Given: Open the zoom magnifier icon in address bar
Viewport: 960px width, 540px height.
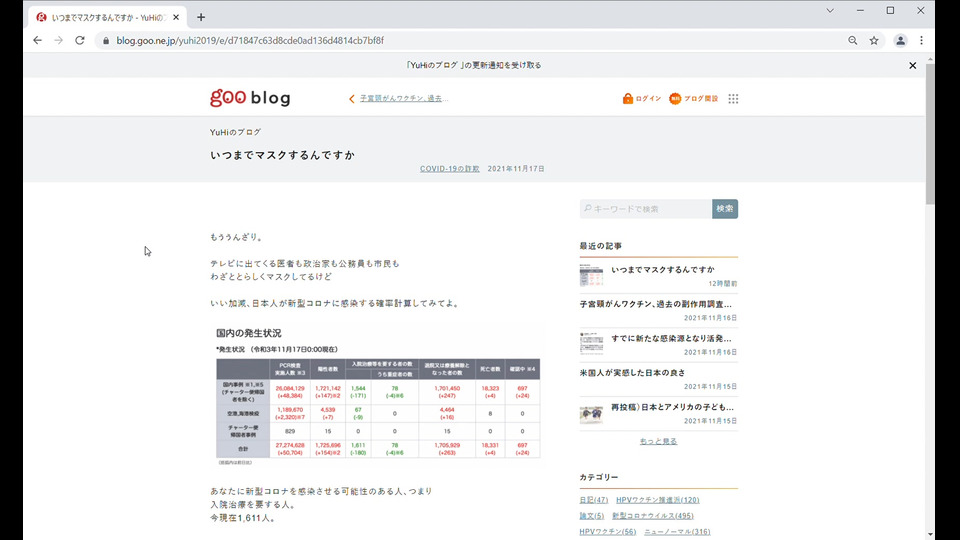Looking at the screenshot, I should [852, 40].
